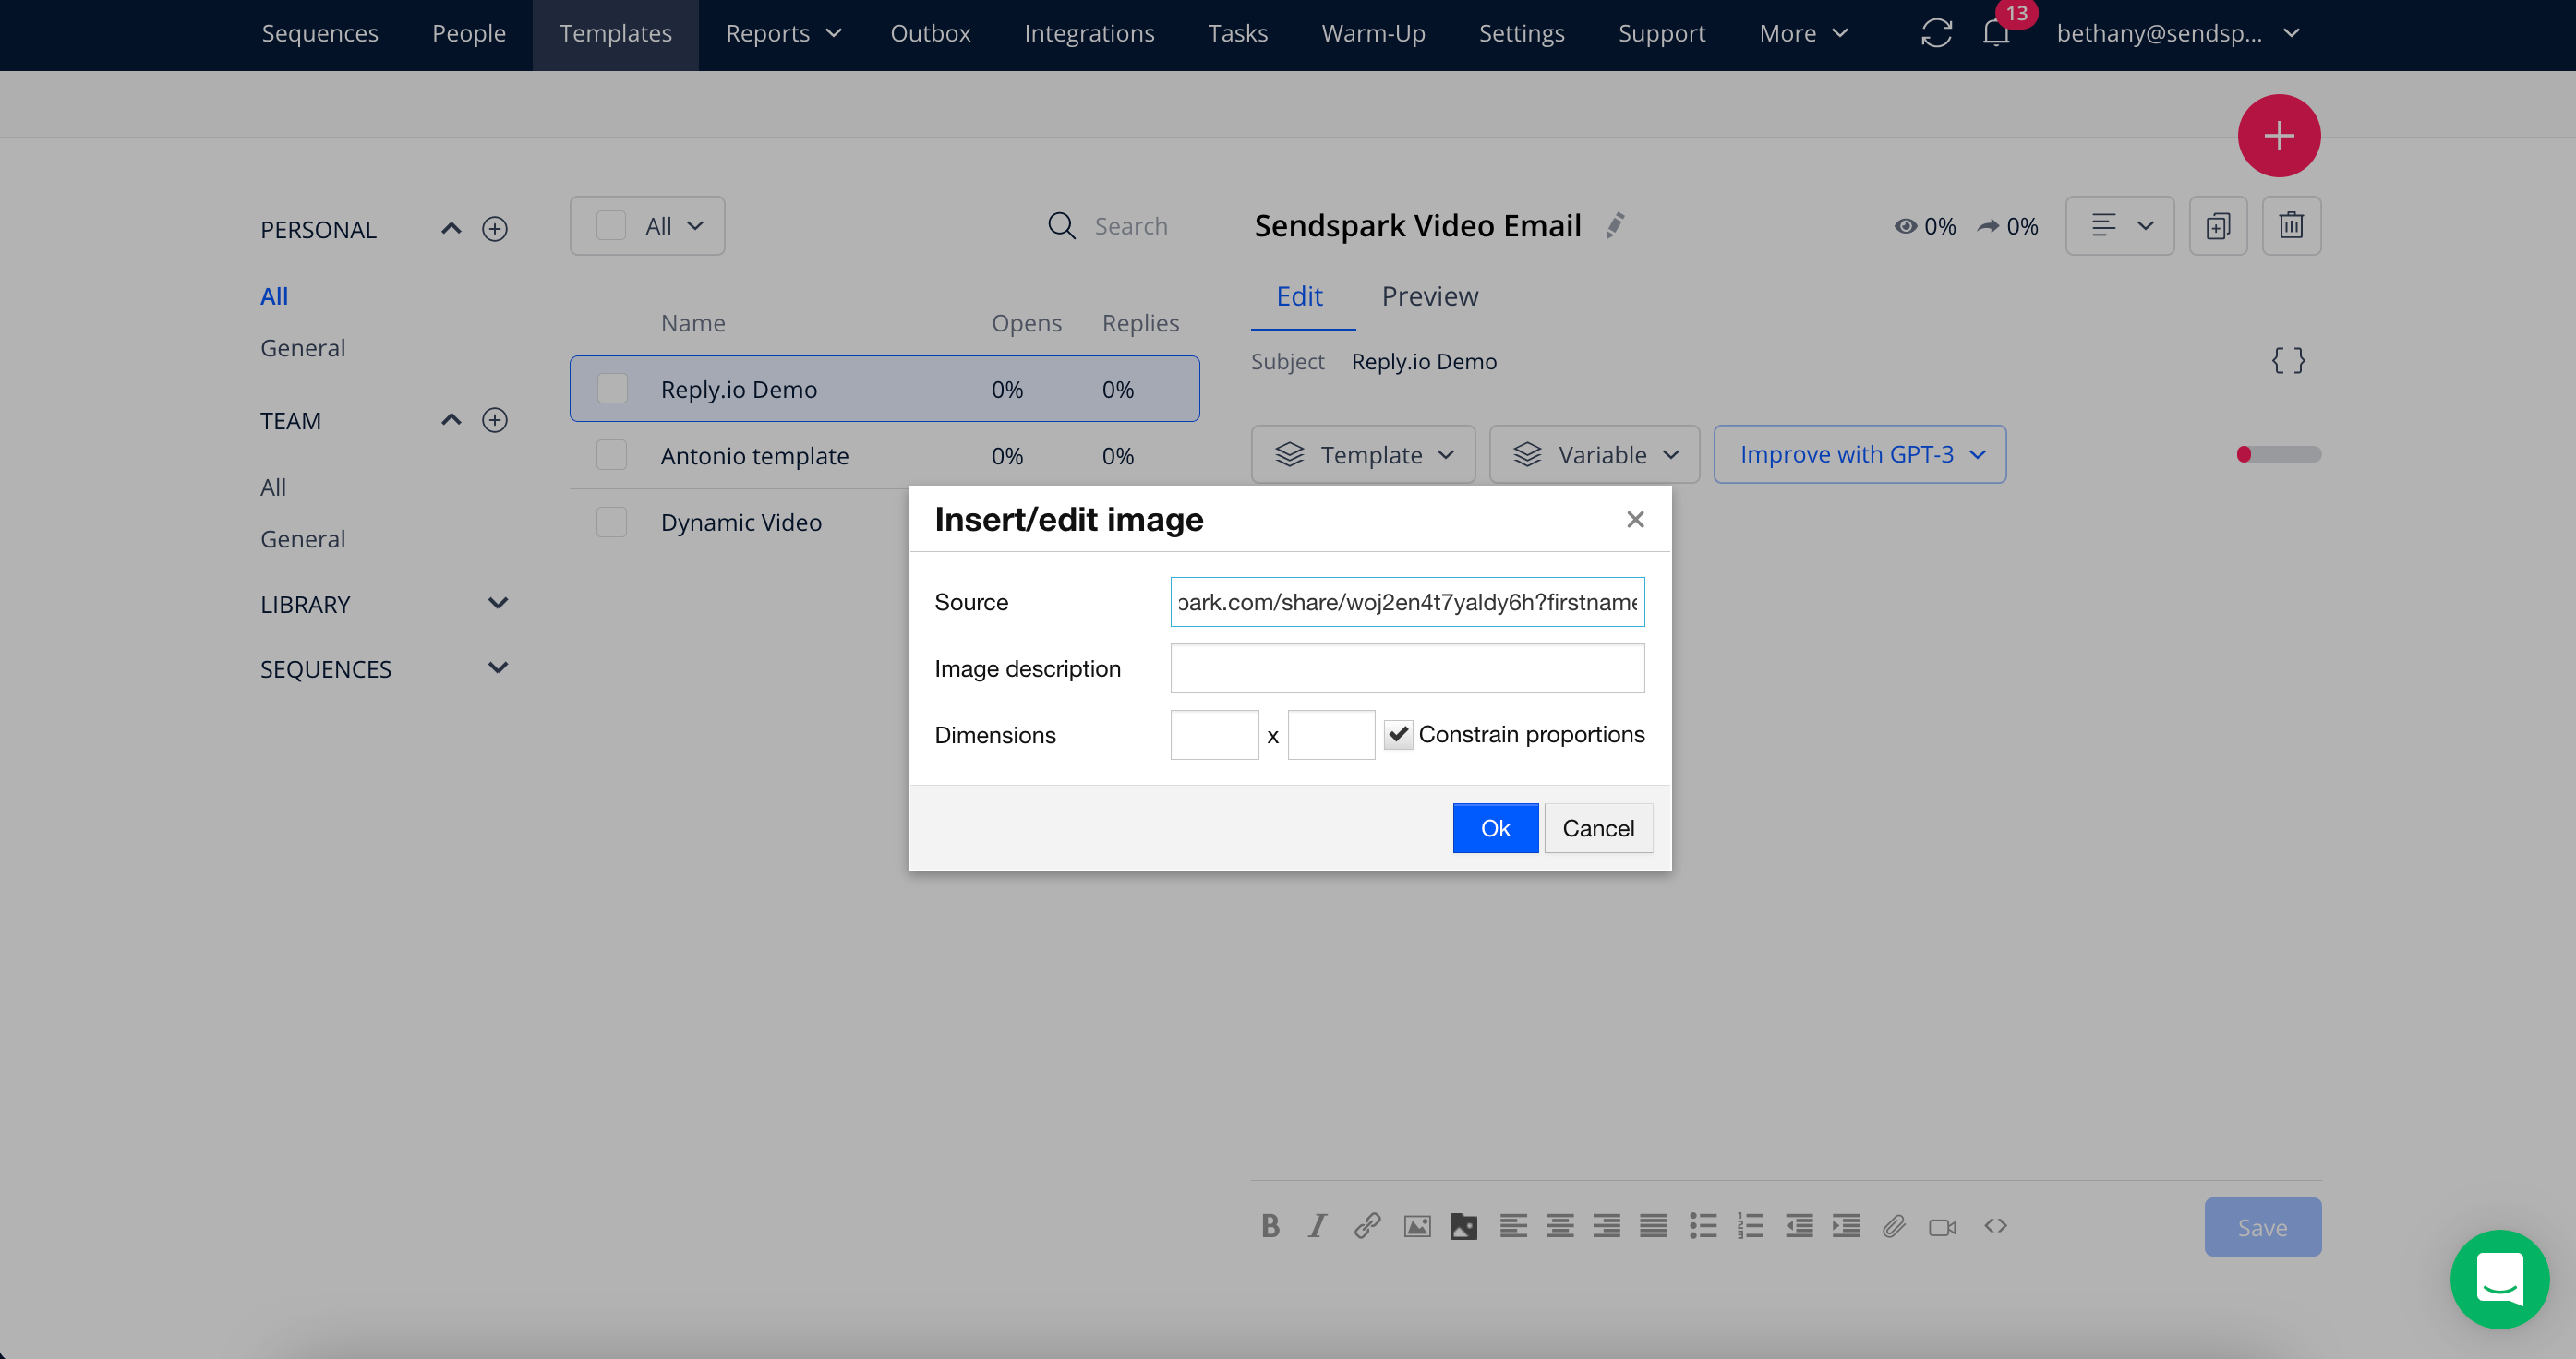Align text left in the editor
The height and width of the screenshot is (1359, 2576).
pyautogui.click(x=1513, y=1226)
